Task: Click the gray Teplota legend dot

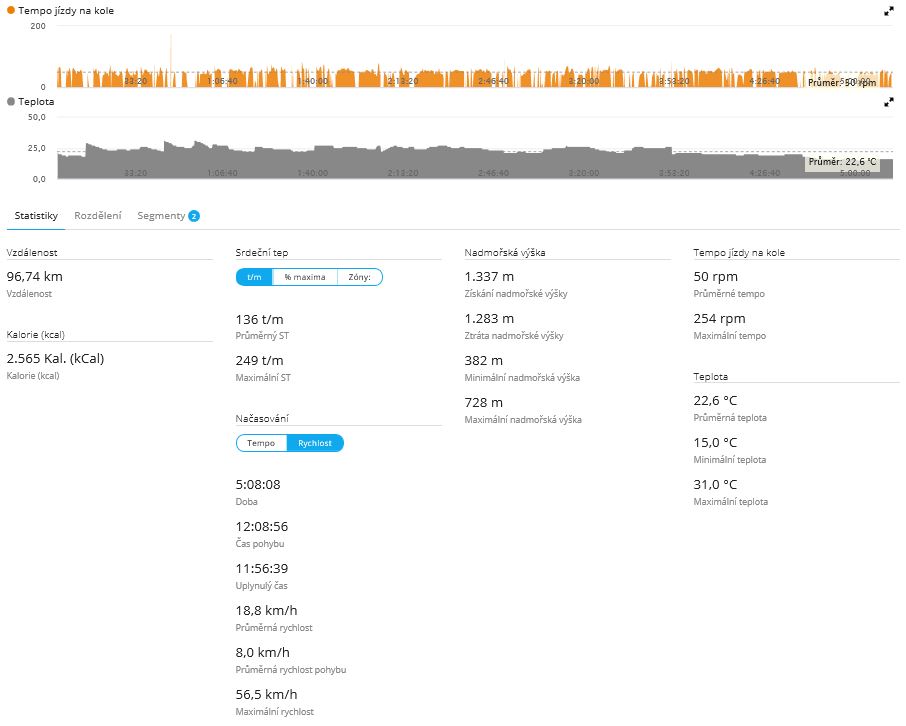Action: (11, 102)
